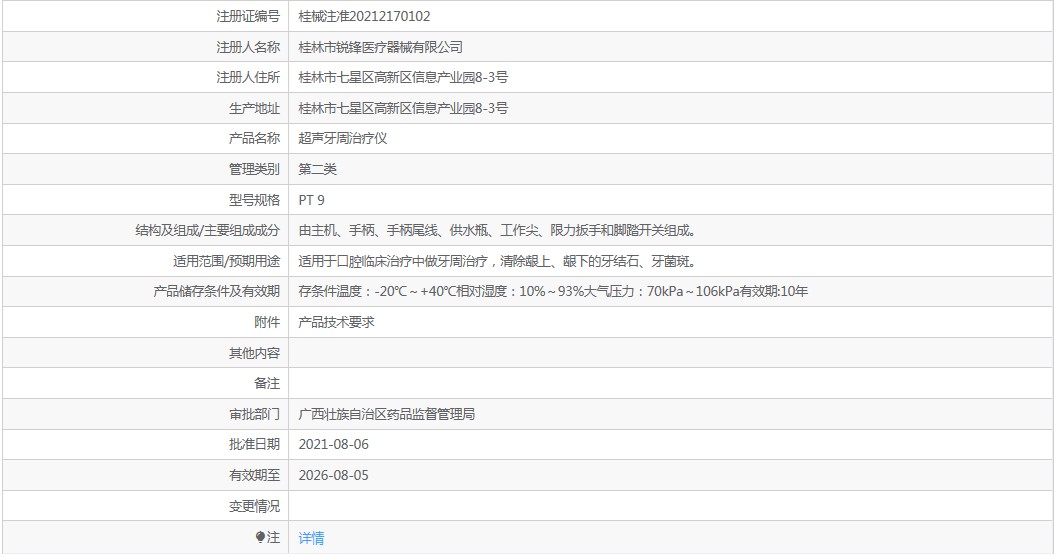This screenshot has width=1054, height=557.
Task: Click the 适用范围/预期用途 label
Action: coord(227,261)
